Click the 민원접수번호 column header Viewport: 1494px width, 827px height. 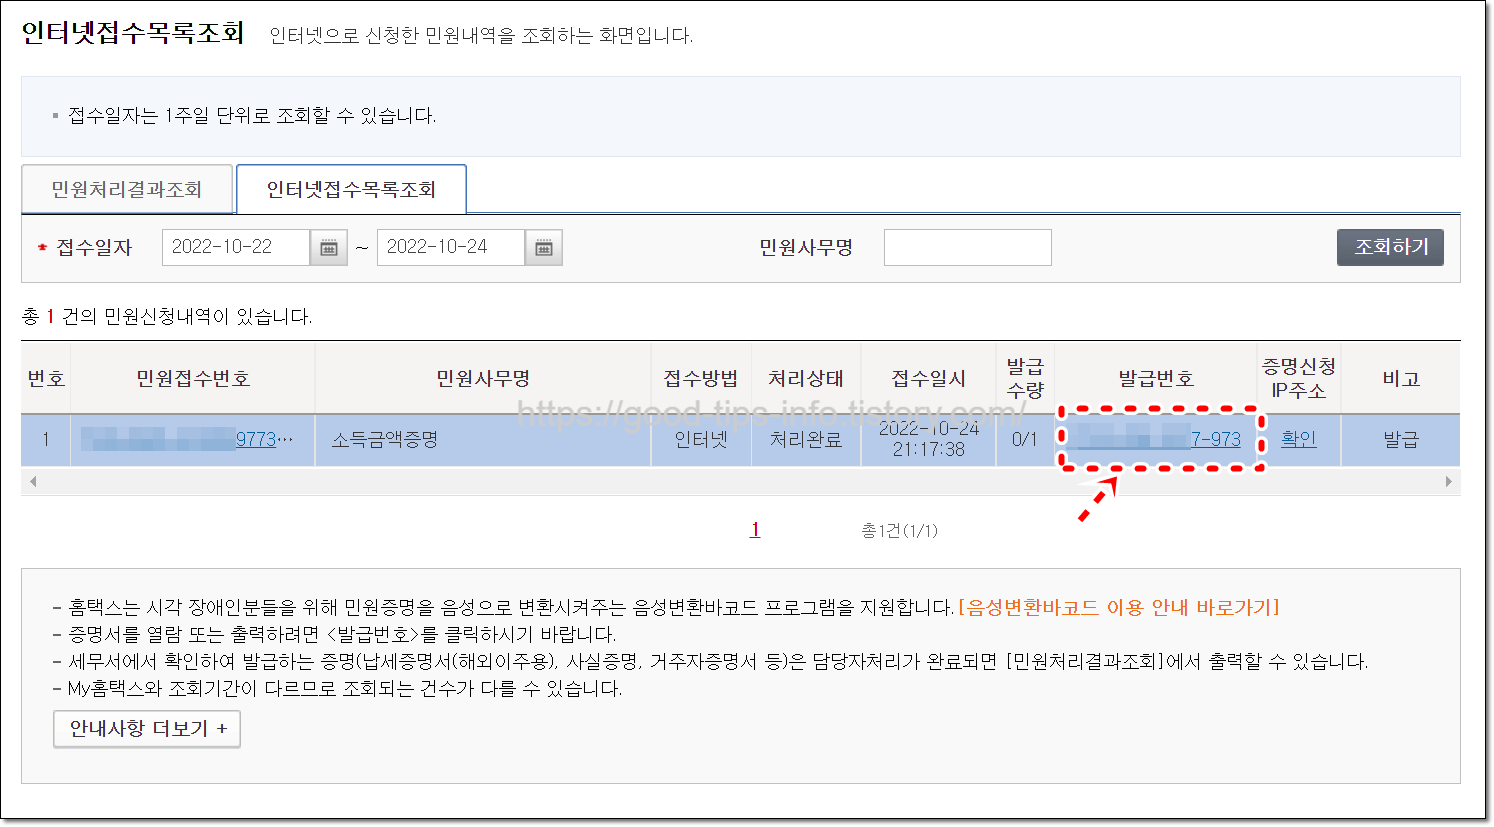(x=193, y=379)
